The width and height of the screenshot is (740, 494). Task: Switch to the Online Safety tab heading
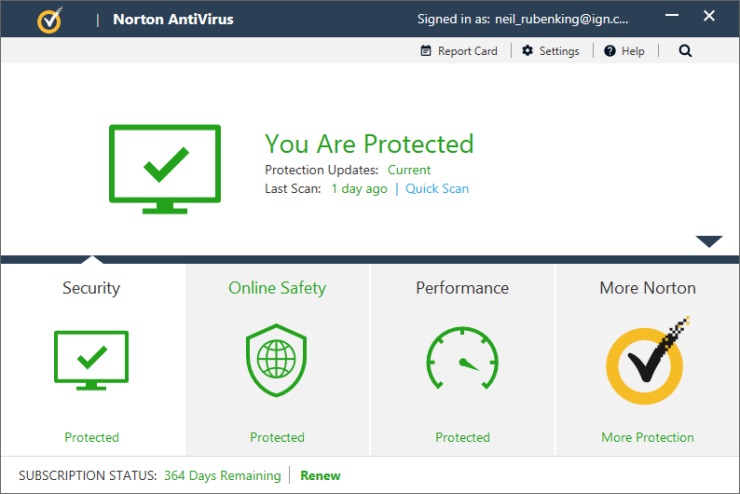click(277, 288)
